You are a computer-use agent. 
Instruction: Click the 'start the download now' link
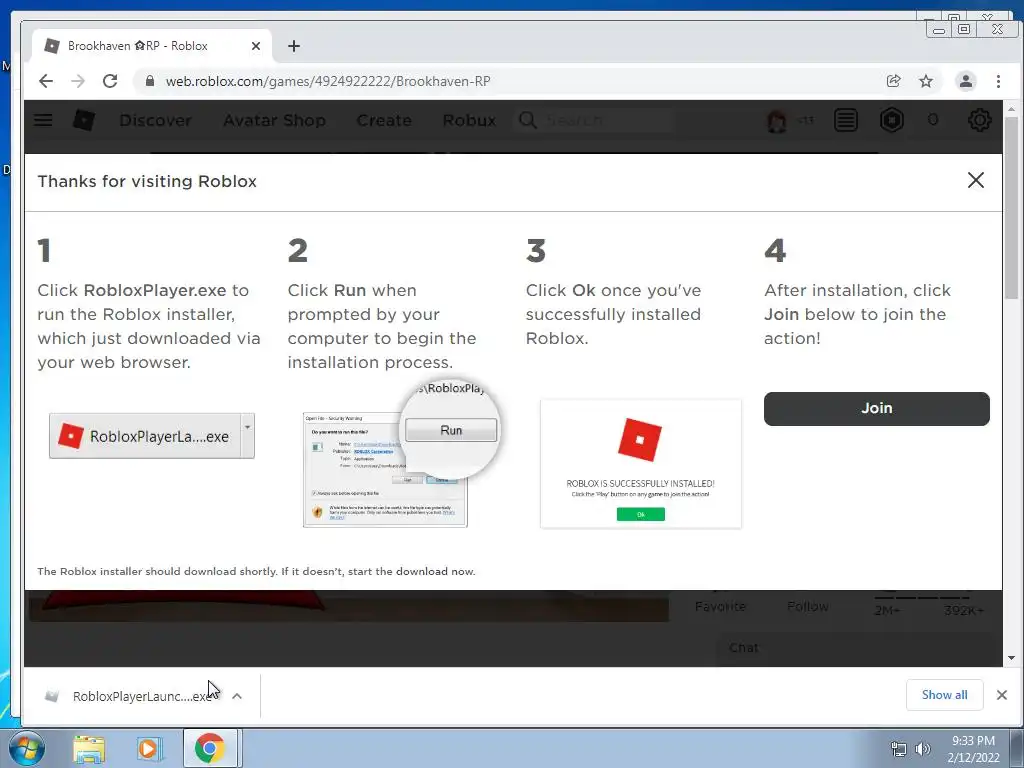coord(411,571)
